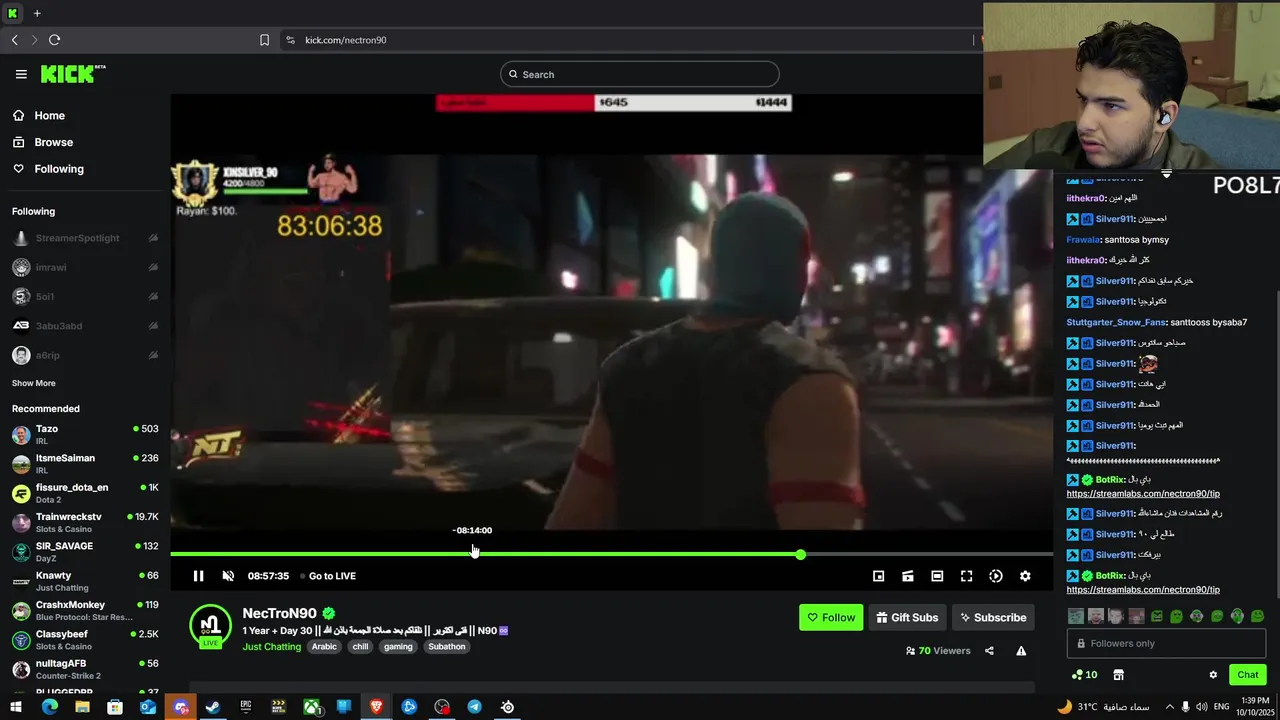Follow the NecTroN90 channel
This screenshot has width=1280, height=720.
(831, 617)
